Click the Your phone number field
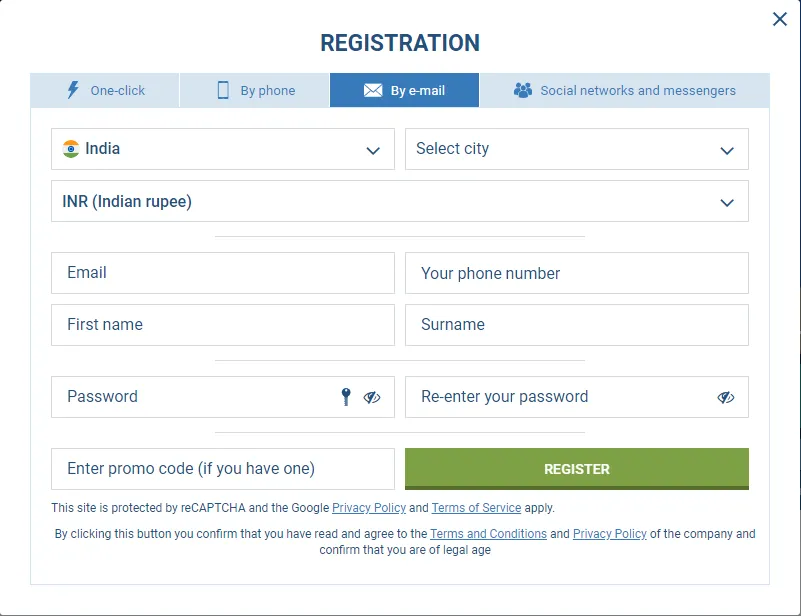This screenshot has width=801, height=616. point(576,273)
